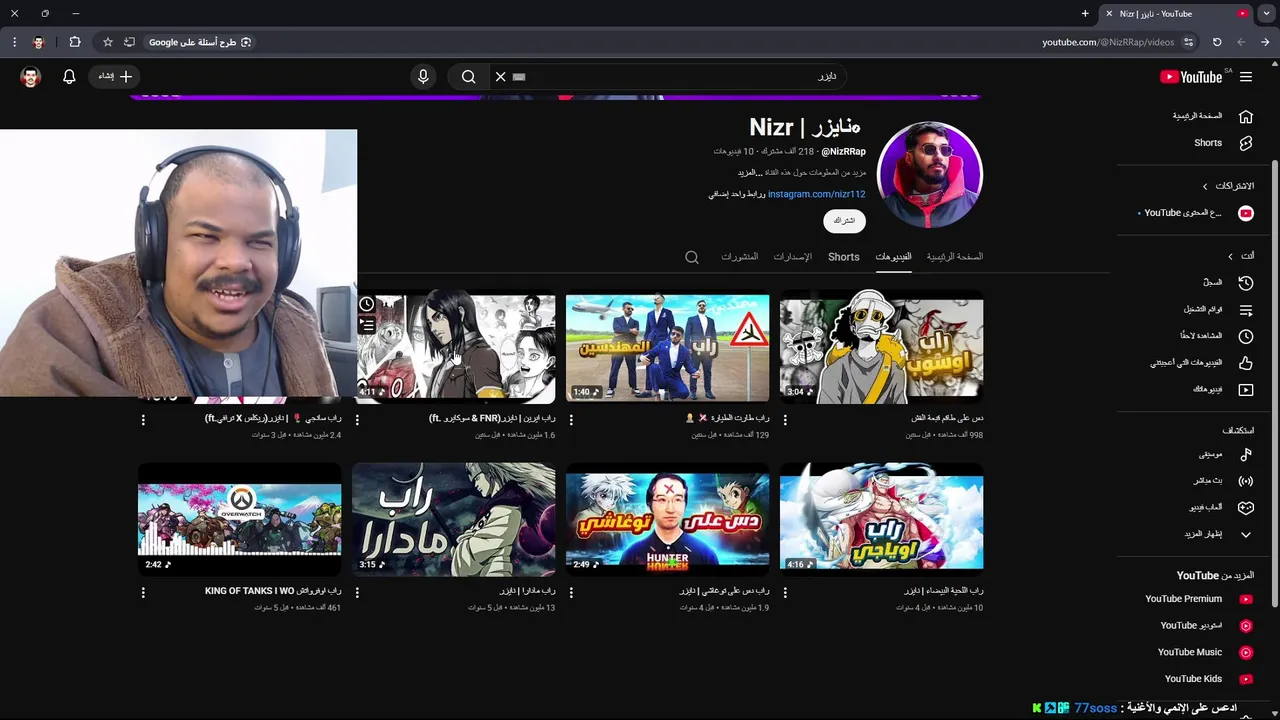Open the History clock-arrow icon in the sidebar
Screen dimensions: 1280x720
coord(1246,283)
